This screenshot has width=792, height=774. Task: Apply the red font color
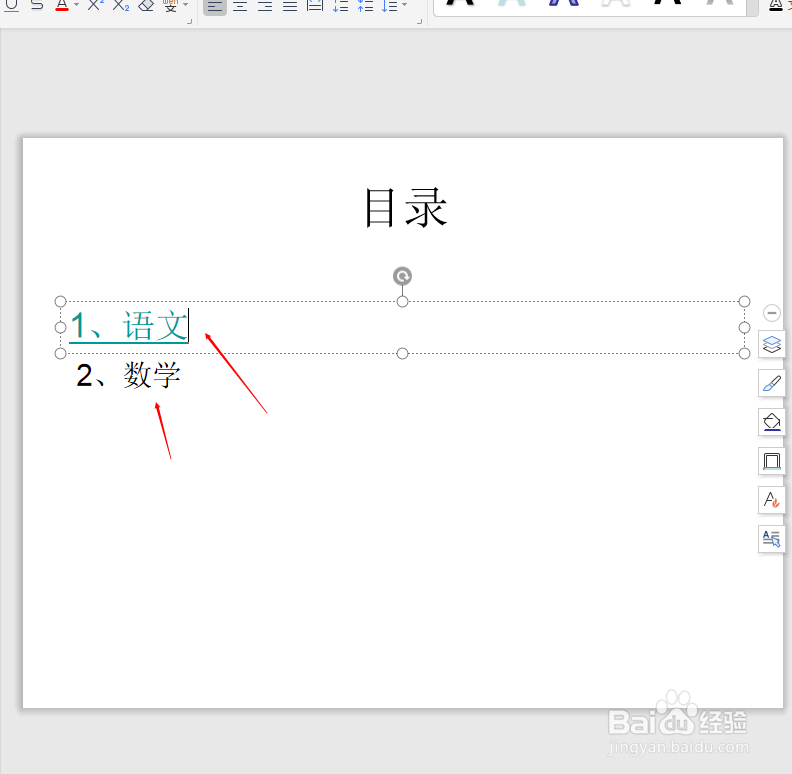click(x=62, y=5)
